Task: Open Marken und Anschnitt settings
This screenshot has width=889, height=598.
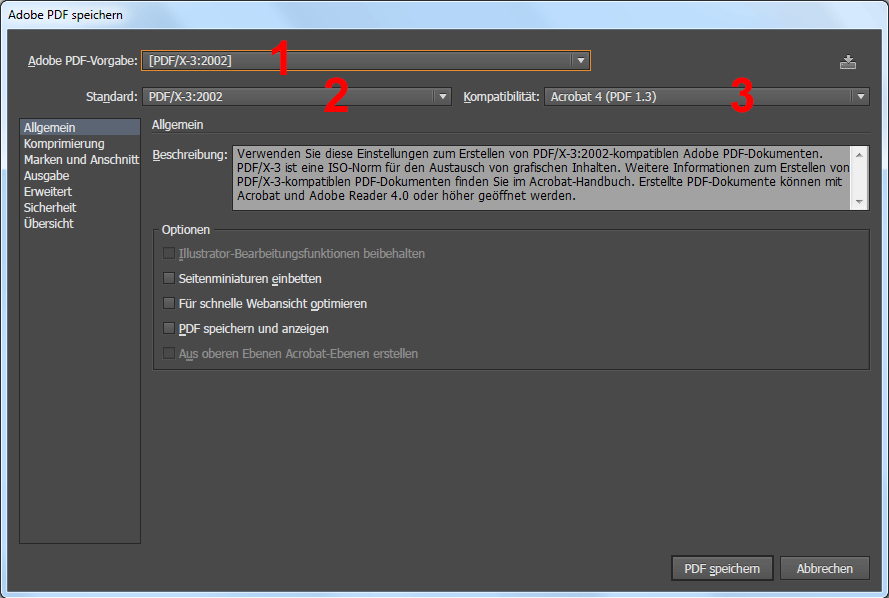Action: point(80,160)
